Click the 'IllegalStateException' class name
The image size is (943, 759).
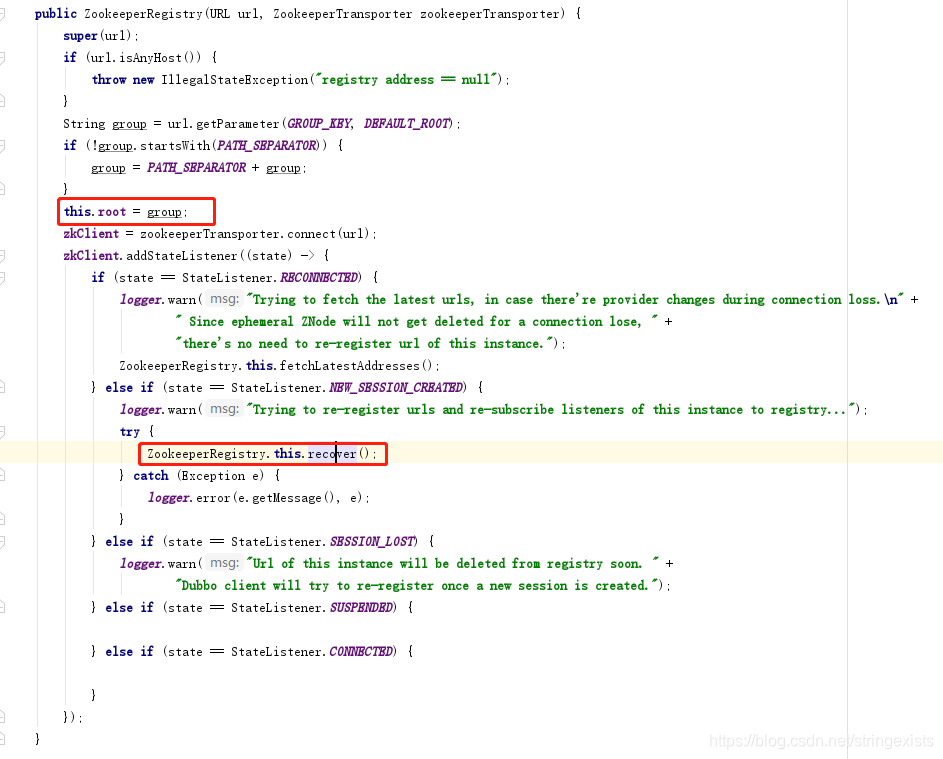(x=235, y=80)
